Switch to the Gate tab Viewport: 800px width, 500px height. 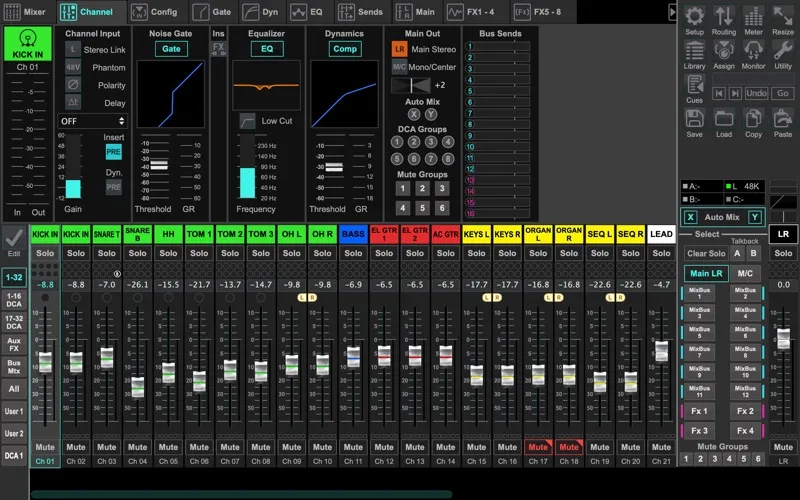[212, 12]
